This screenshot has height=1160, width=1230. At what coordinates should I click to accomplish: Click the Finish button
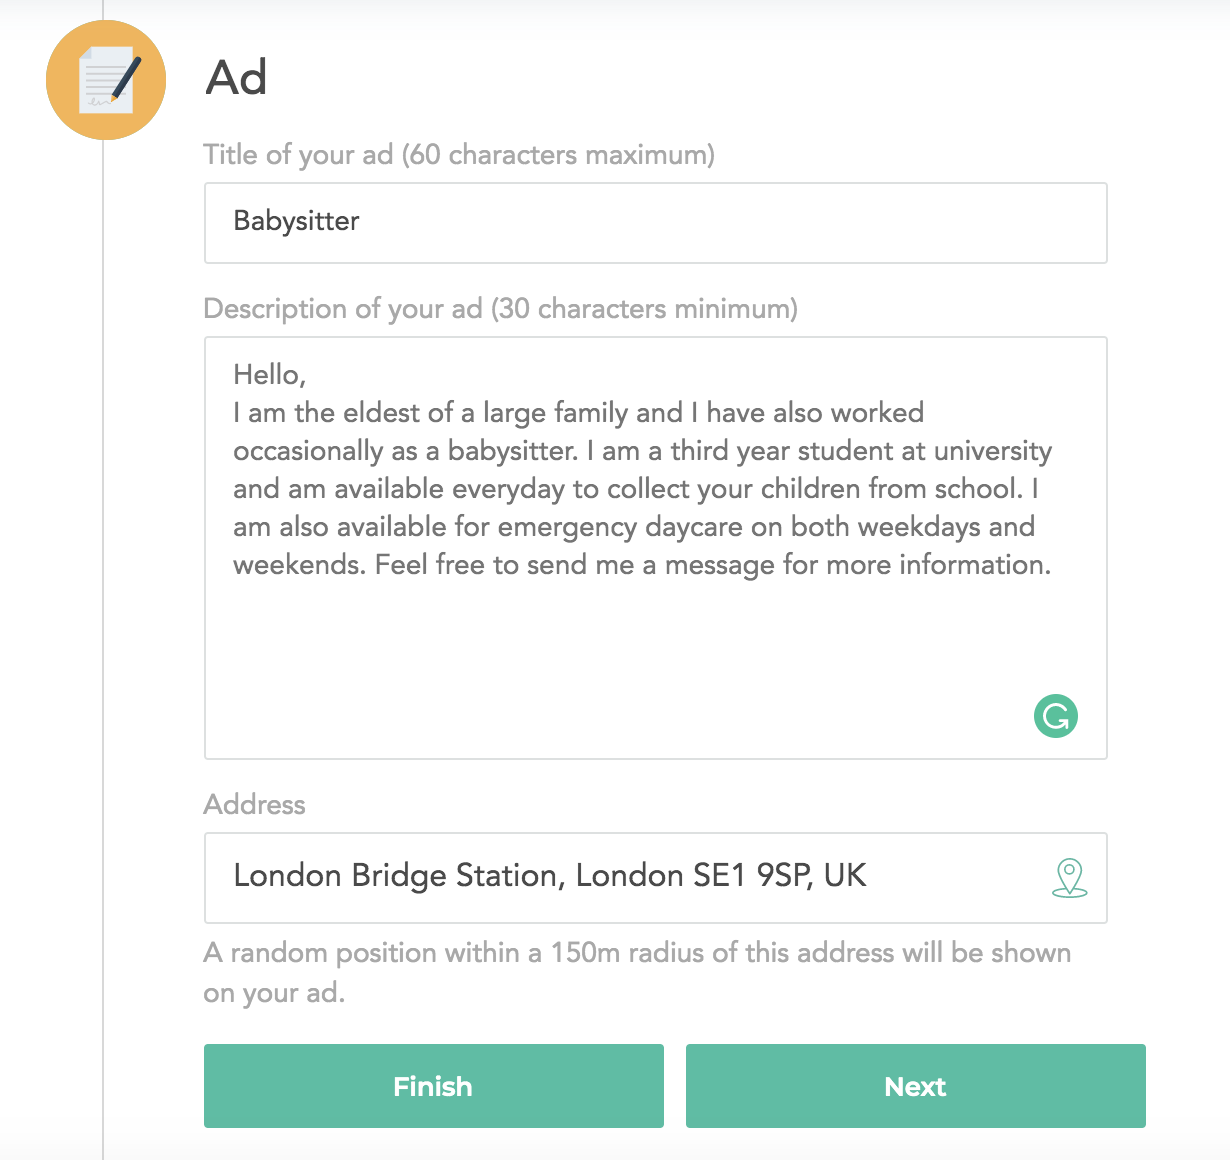(x=434, y=1086)
